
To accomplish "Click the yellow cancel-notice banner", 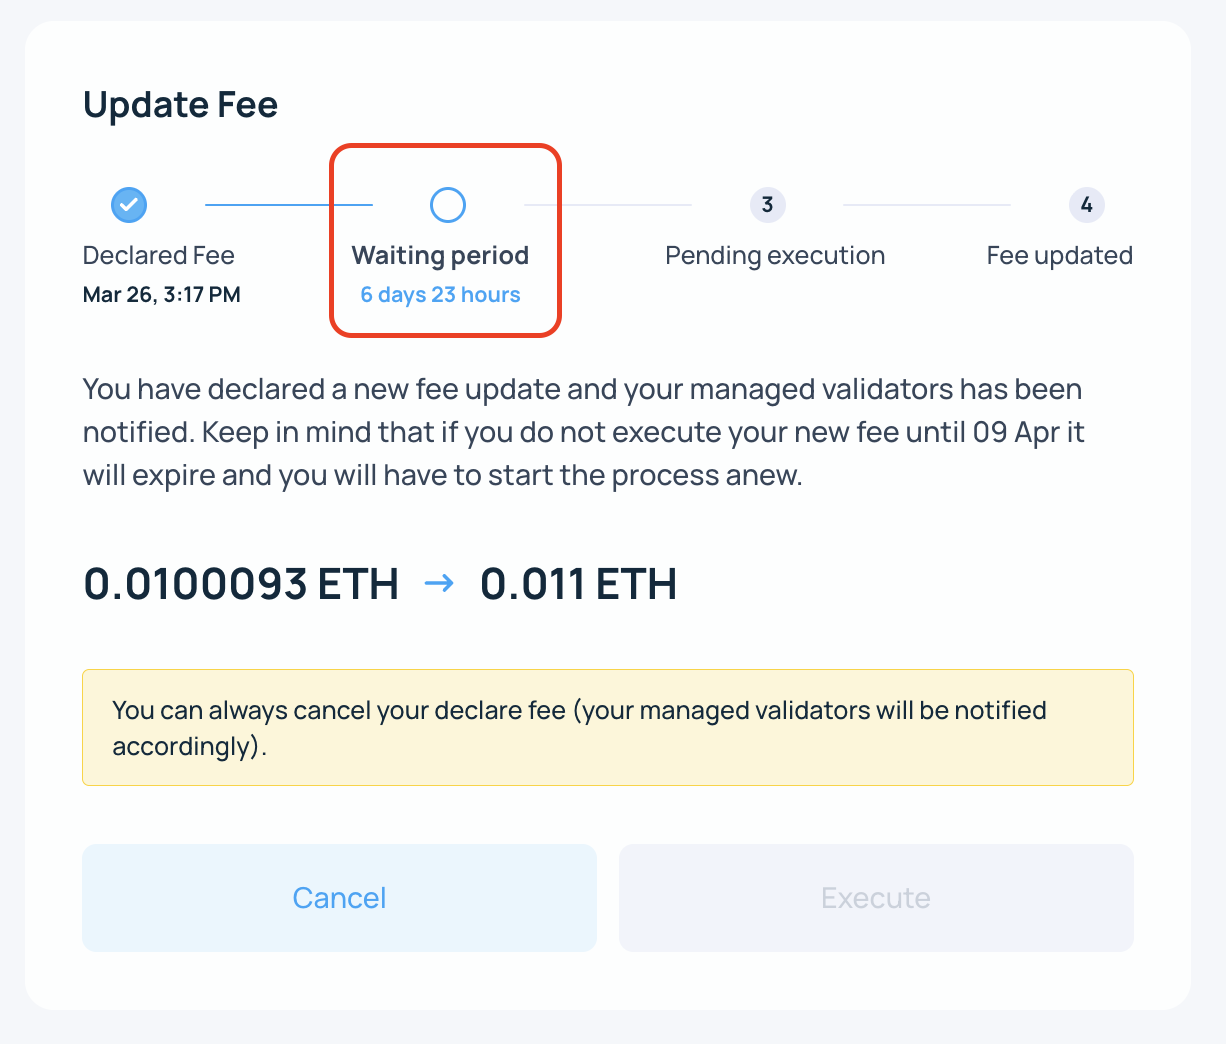I will coord(607,728).
